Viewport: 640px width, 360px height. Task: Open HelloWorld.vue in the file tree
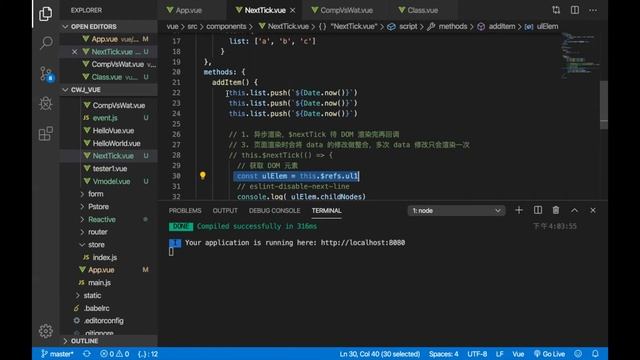coord(109,143)
